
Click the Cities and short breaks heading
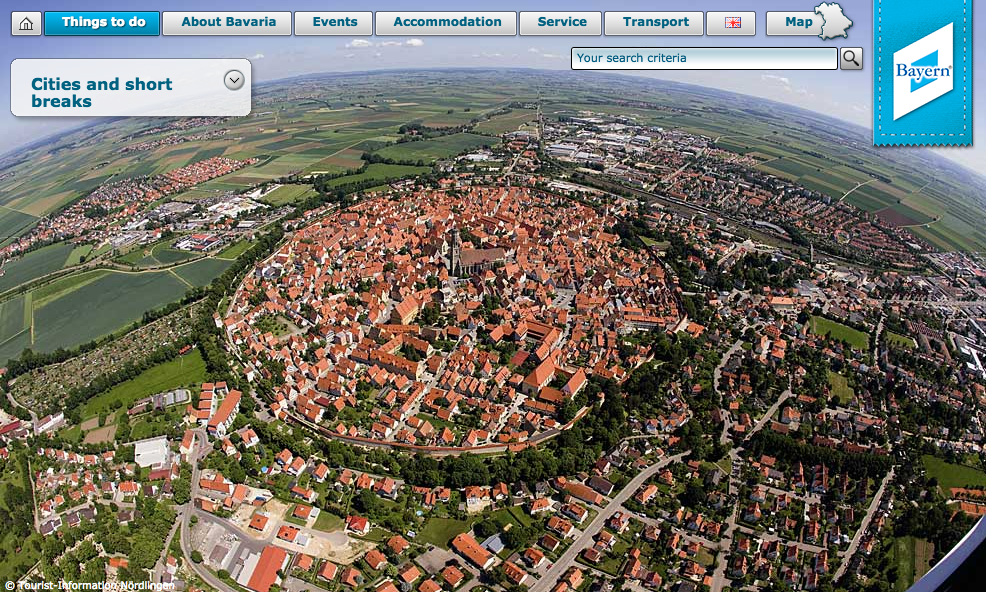click(101, 92)
